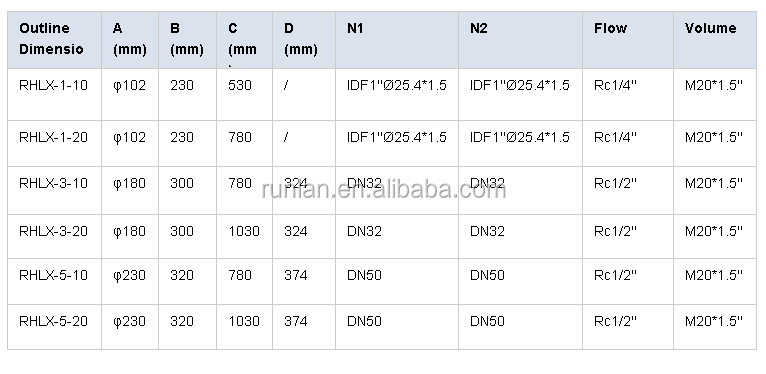Click the runlan.en.alibaba.com watermark text
Screen dimensions: 766x374
383,189
